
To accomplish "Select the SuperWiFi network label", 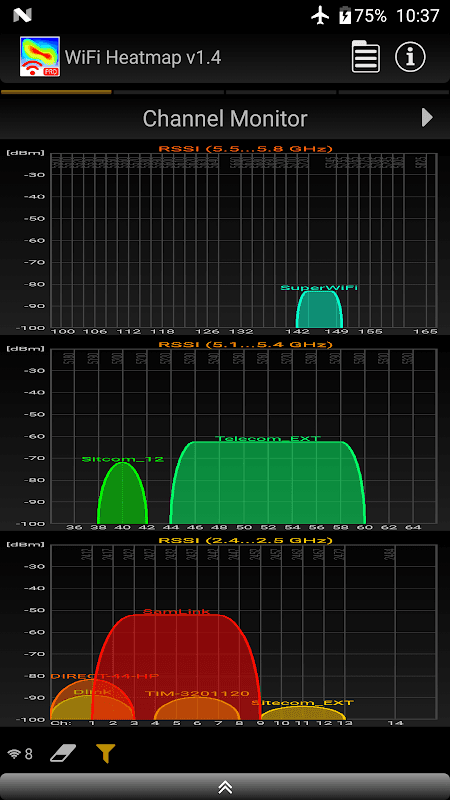I will (x=319, y=287).
